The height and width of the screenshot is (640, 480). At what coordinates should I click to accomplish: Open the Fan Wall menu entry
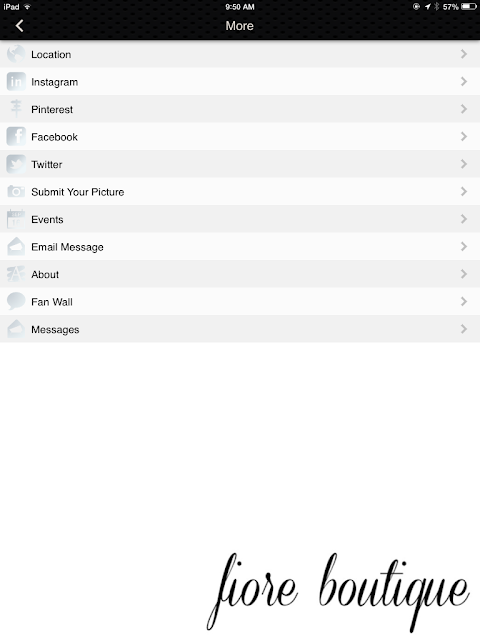tap(240, 302)
